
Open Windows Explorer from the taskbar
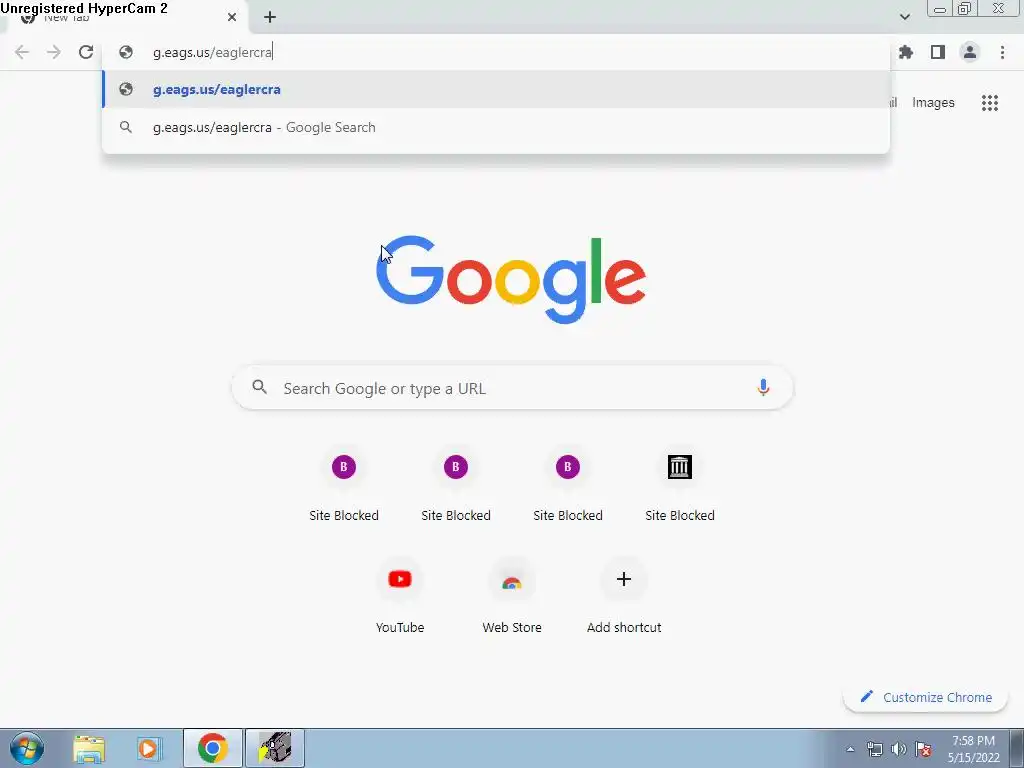coord(89,748)
